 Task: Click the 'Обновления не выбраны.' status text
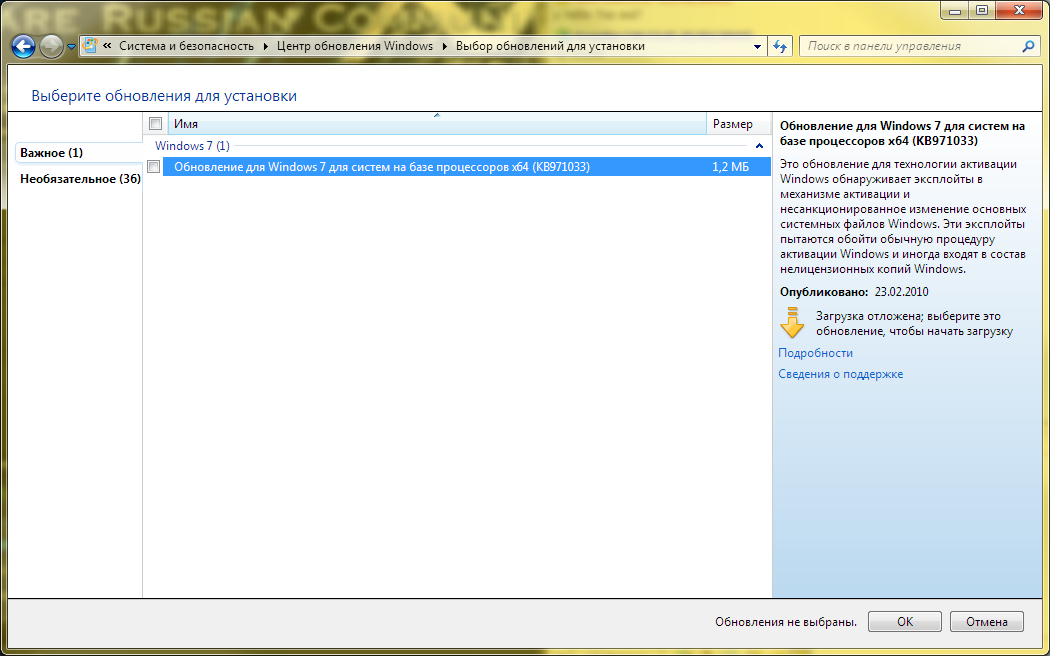point(785,622)
